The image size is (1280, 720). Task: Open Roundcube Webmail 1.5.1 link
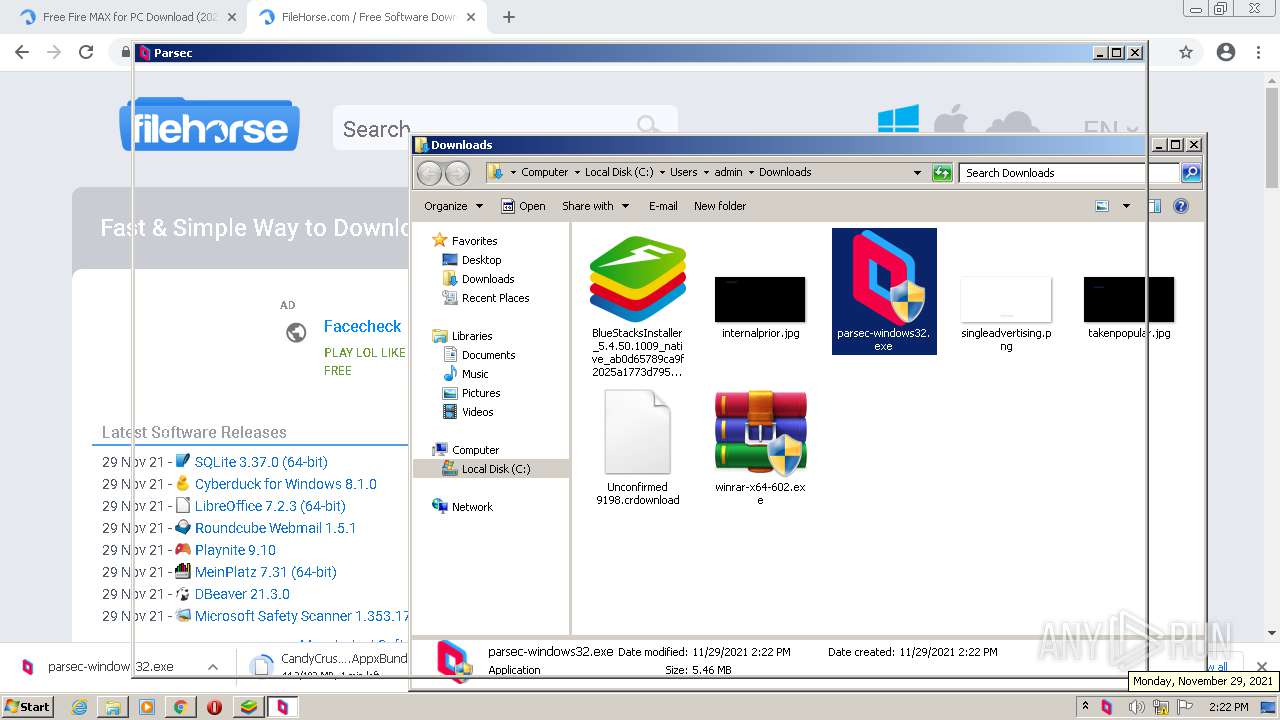pos(275,528)
